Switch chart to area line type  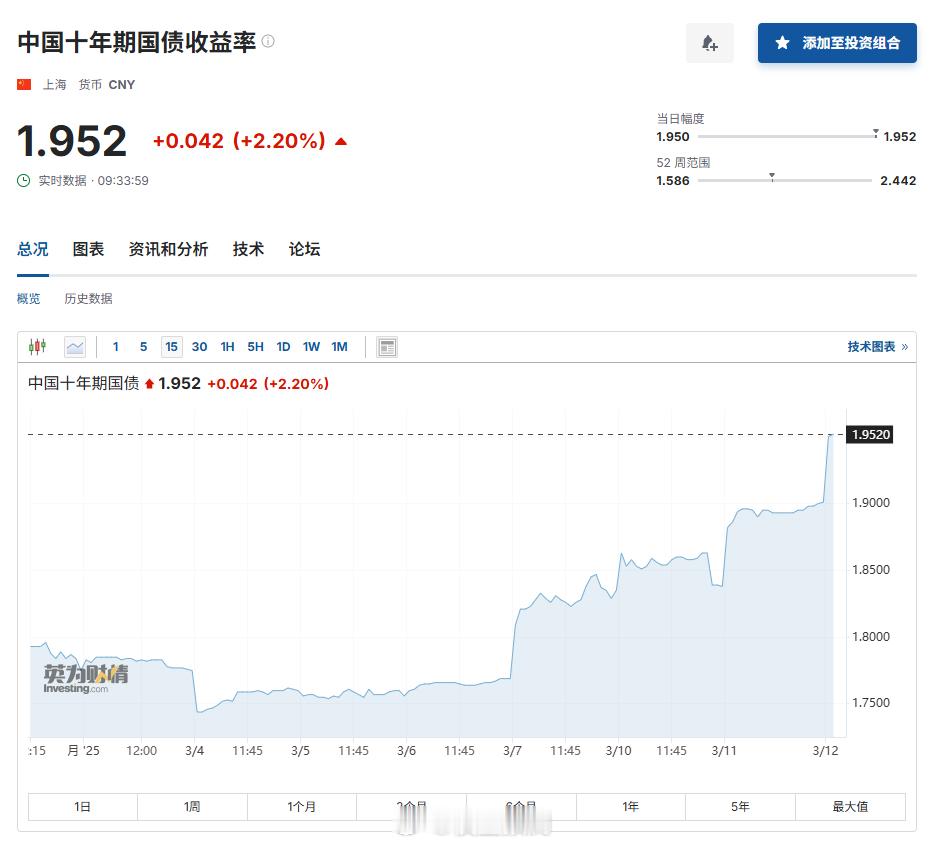[x=75, y=347]
